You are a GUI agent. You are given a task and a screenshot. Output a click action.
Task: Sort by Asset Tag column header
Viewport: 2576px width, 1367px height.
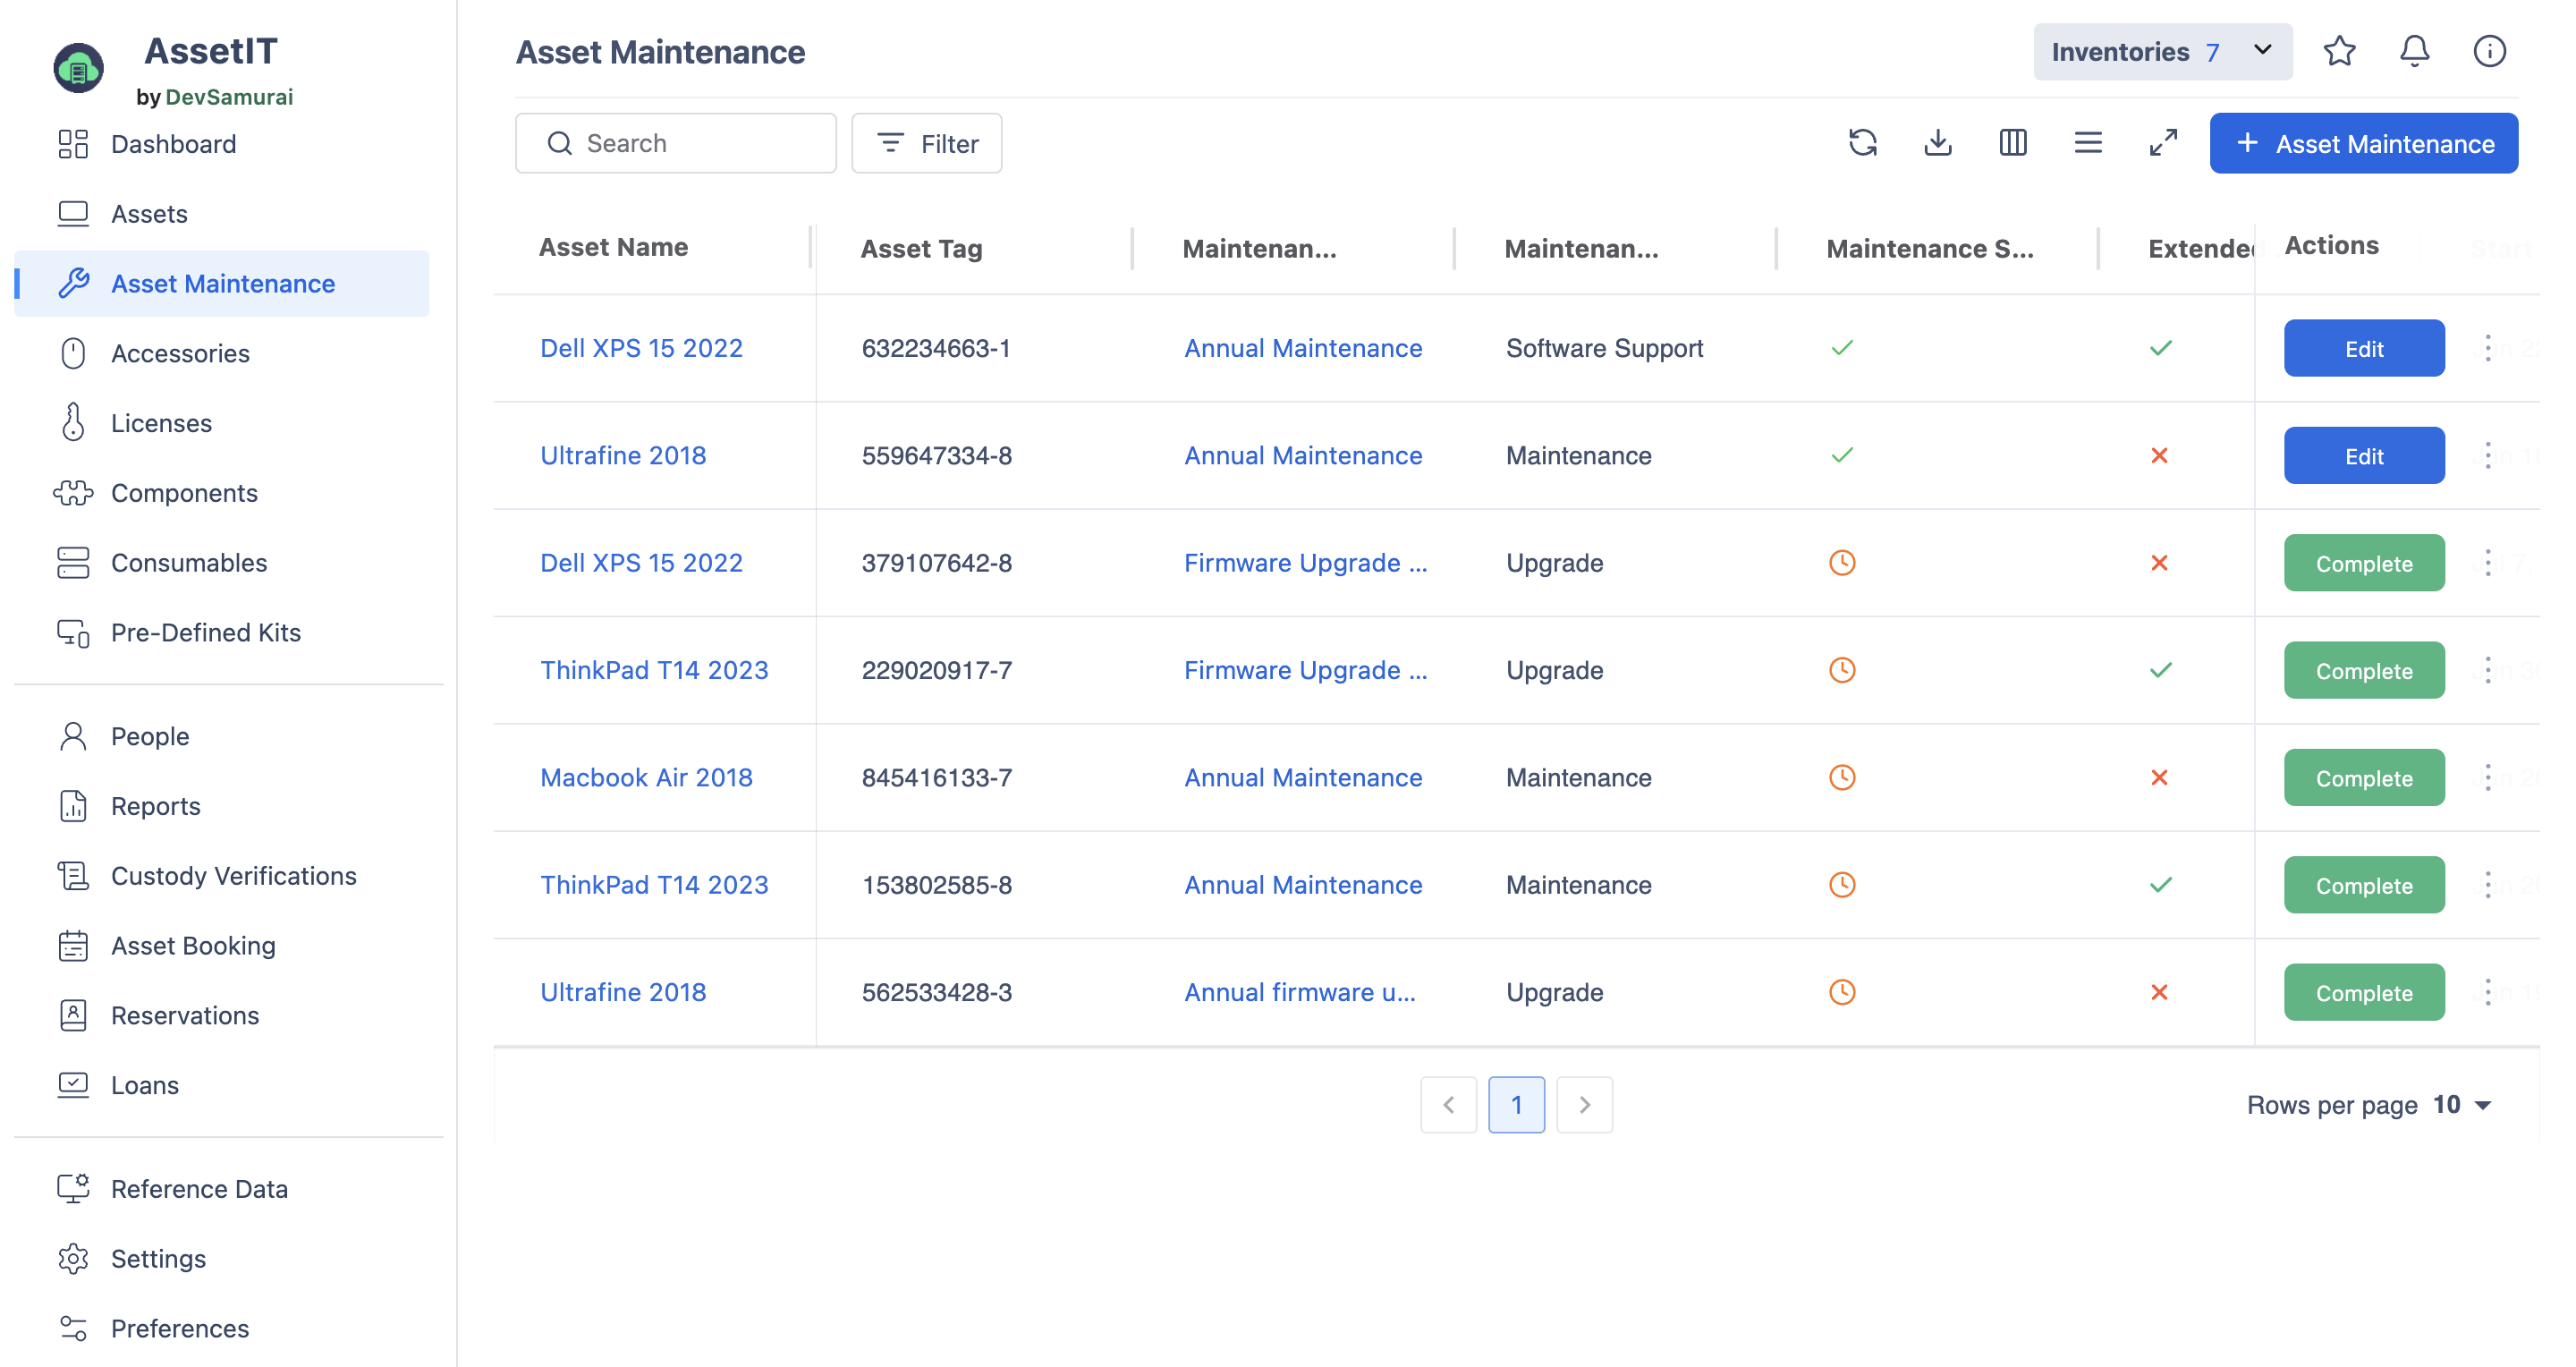[921, 248]
